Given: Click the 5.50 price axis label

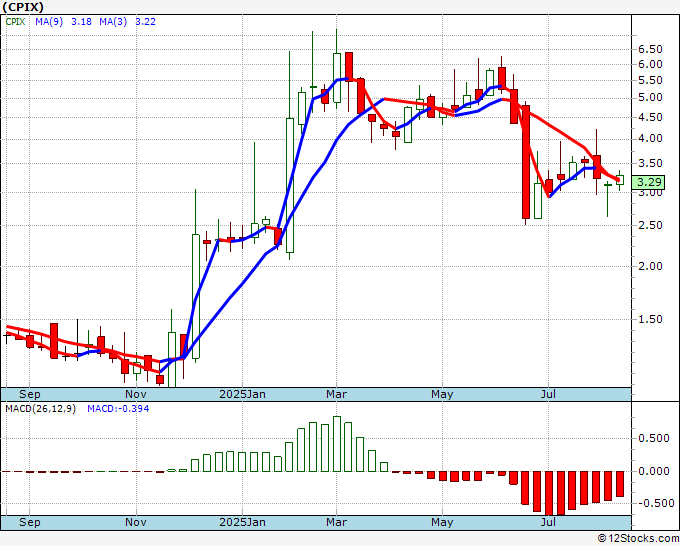Looking at the screenshot, I should [650, 80].
